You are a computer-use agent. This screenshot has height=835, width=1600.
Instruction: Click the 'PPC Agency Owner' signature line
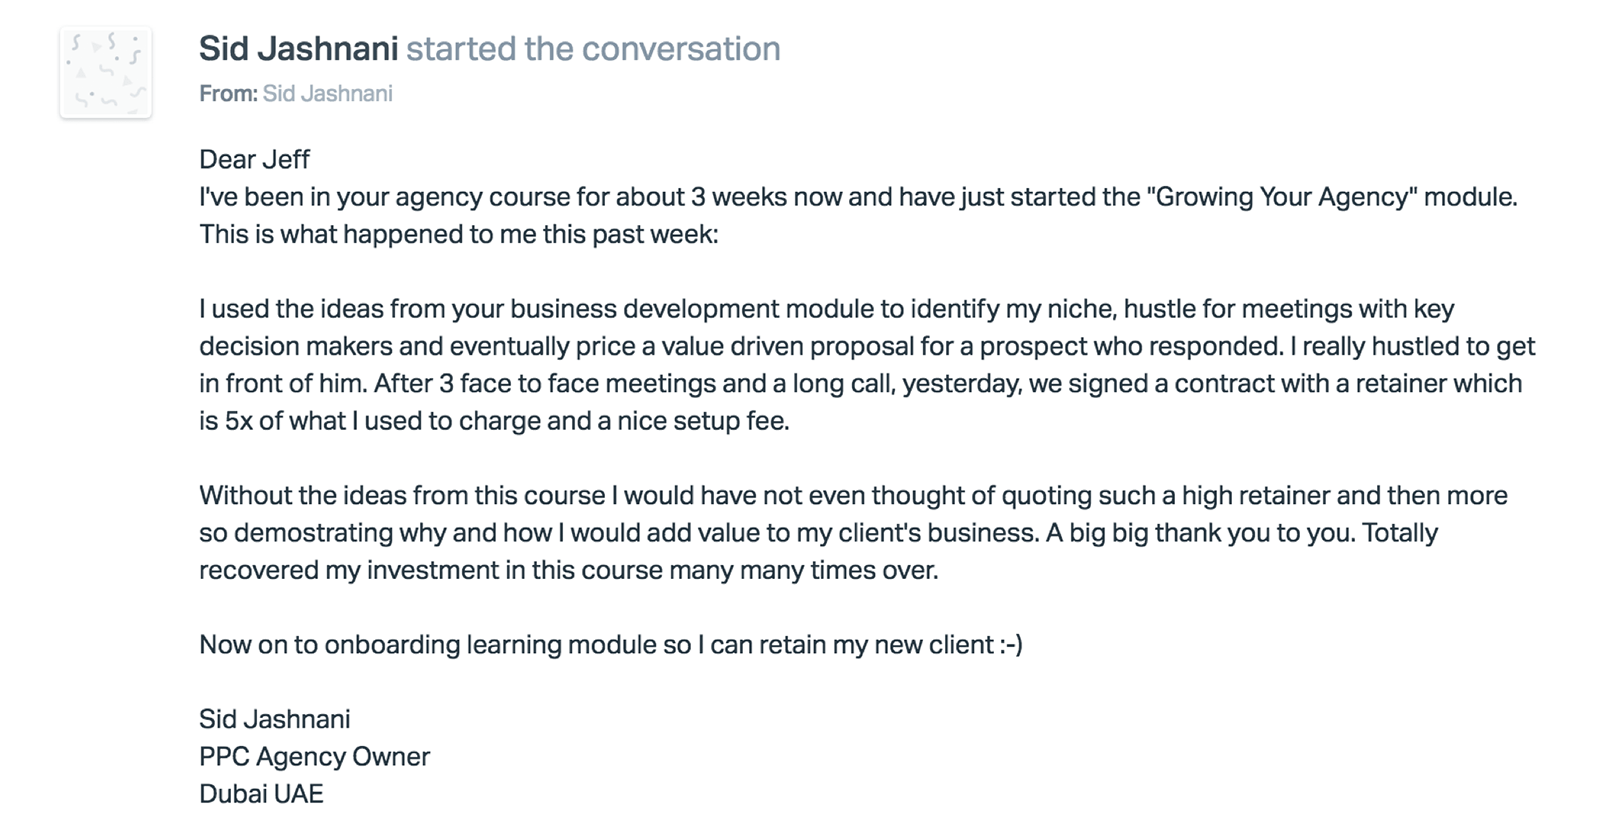[314, 757]
